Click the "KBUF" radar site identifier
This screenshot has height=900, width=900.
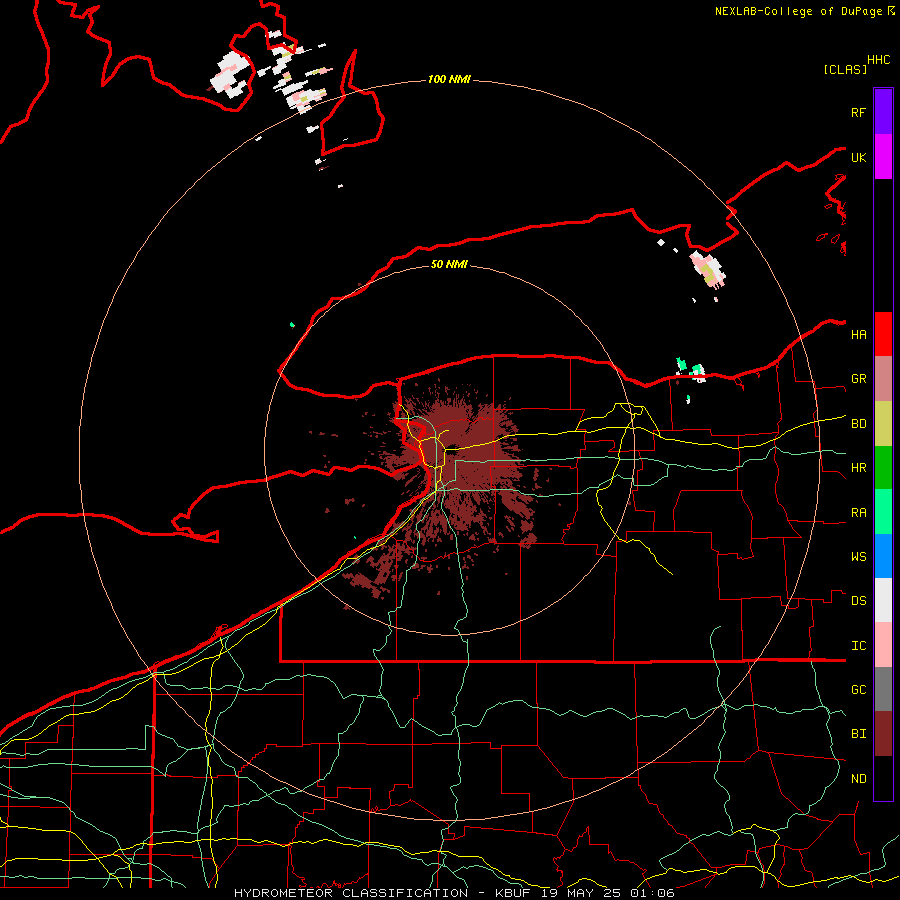pos(513,893)
